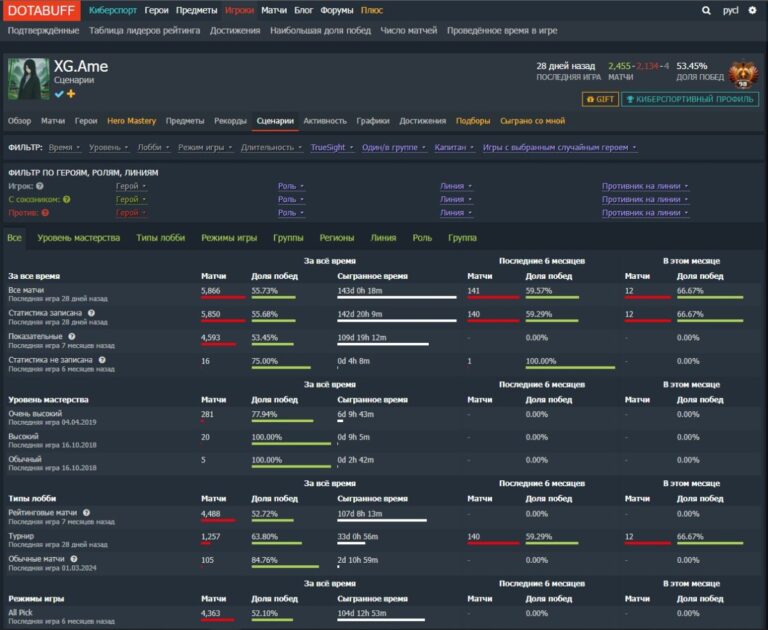The width and height of the screenshot is (768, 630).
Task: Open the TrueSight filter dropdown
Action: click(332, 147)
